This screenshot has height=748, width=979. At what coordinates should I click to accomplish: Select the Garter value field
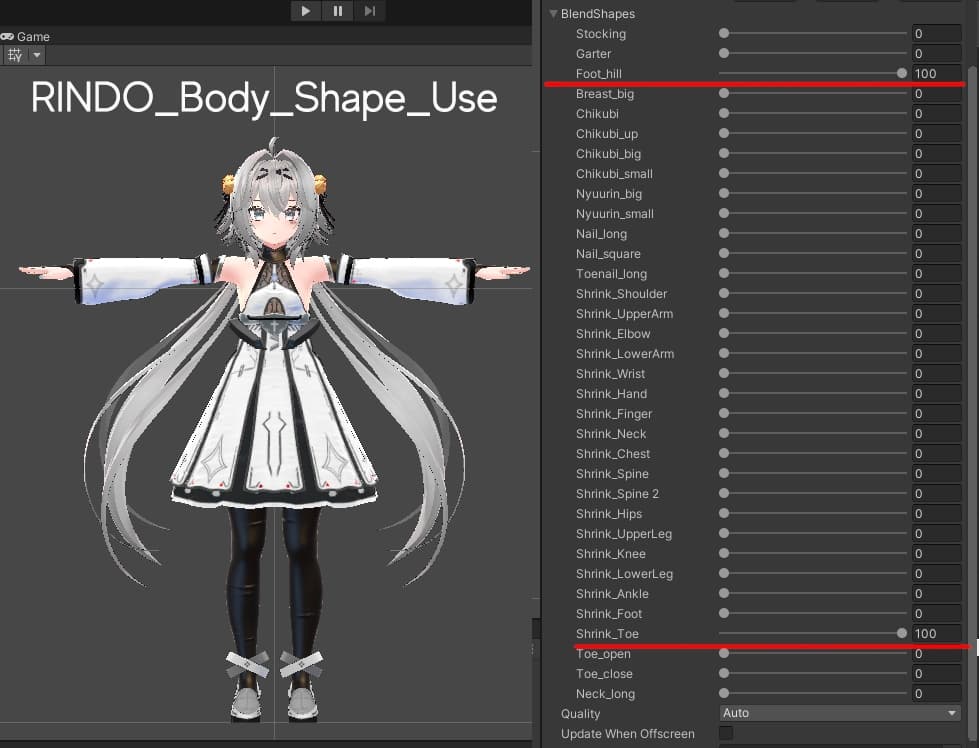click(x=935, y=54)
